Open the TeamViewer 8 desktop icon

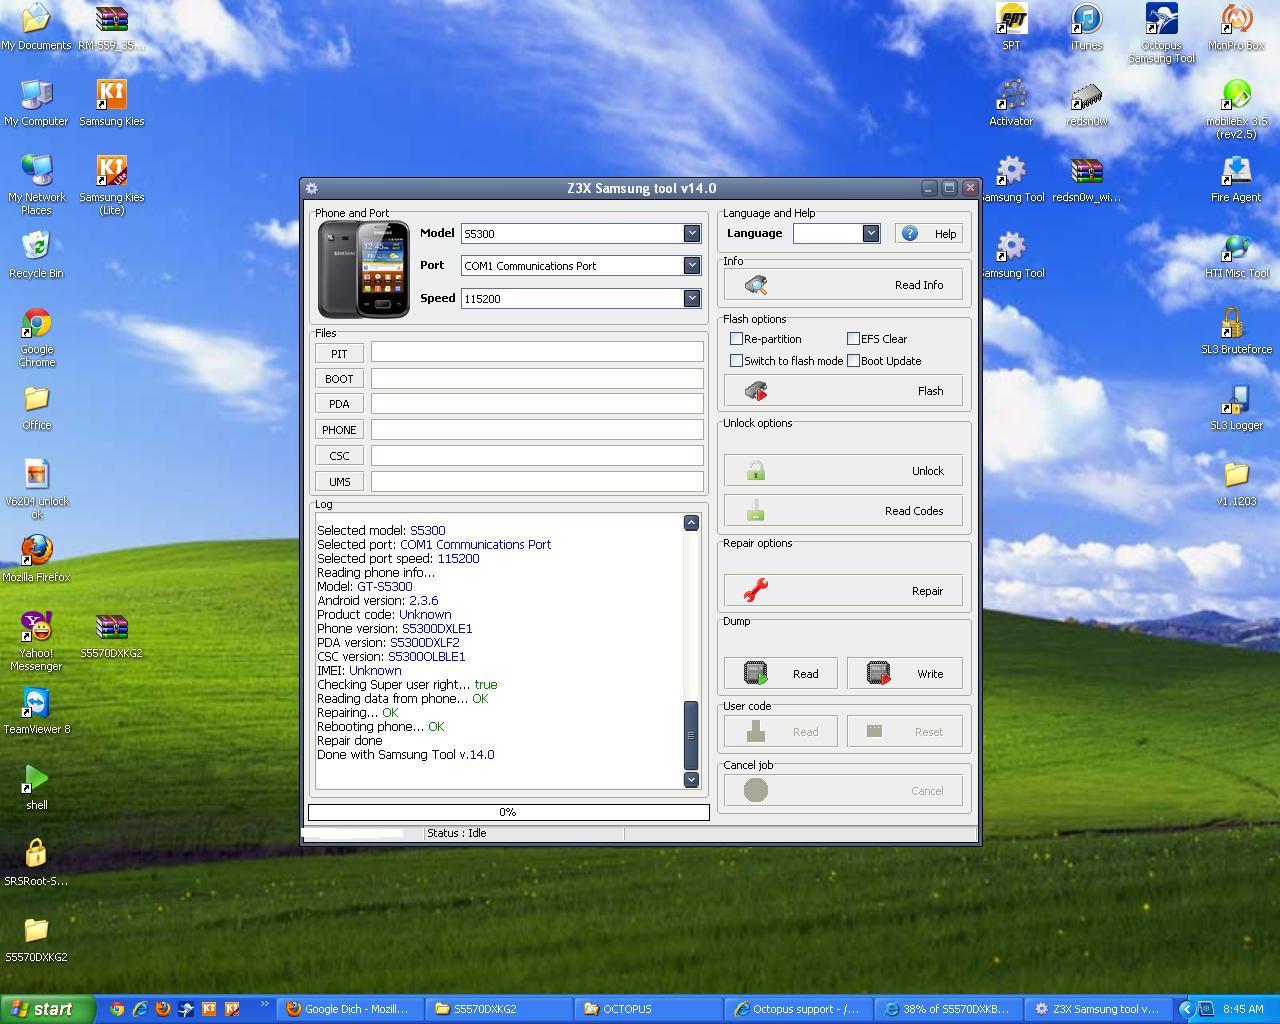[x=37, y=710]
